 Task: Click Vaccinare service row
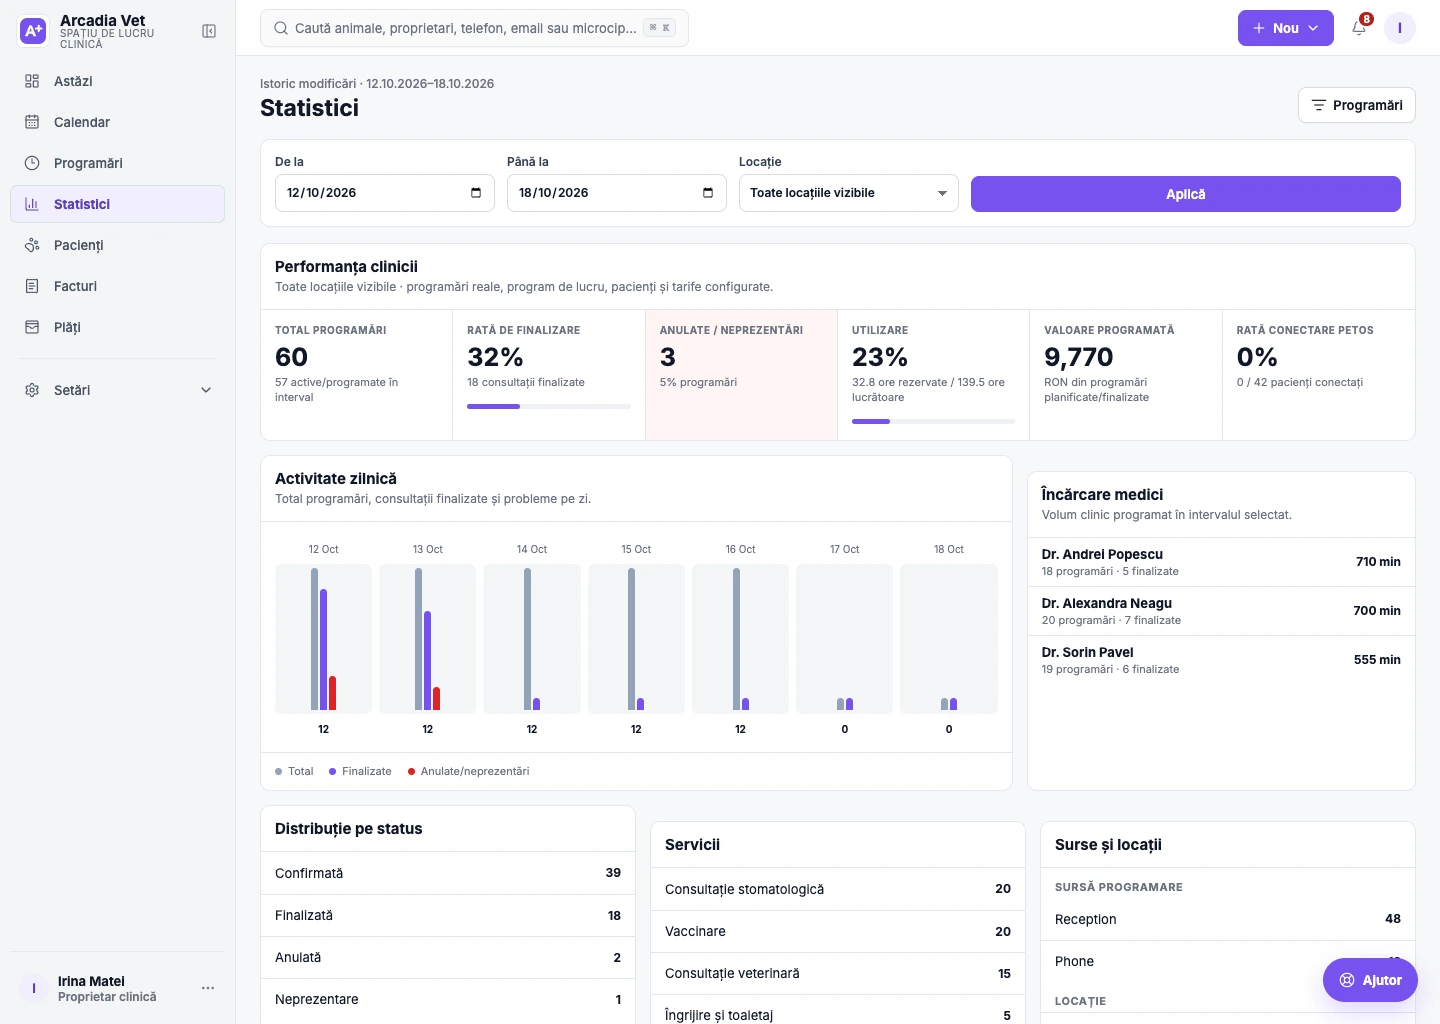pos(838,931)
